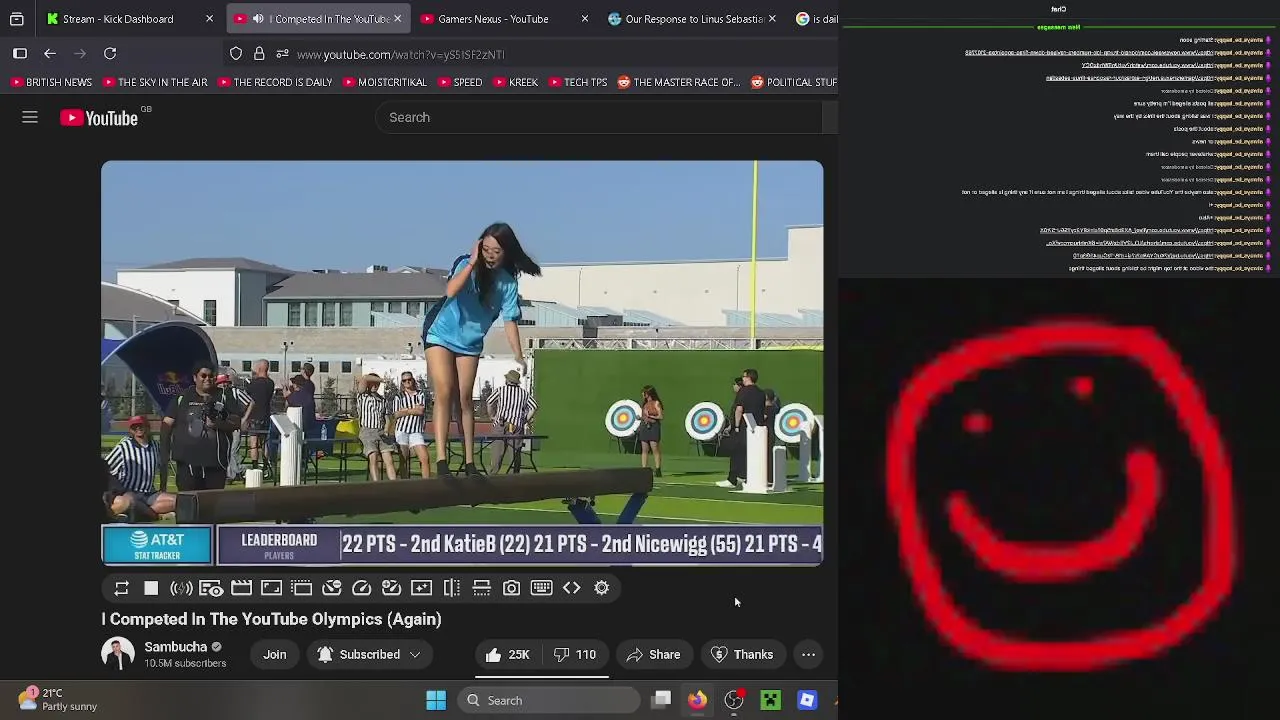
Task: Go to YouTube home via logo
Action: tap(99, 117)
